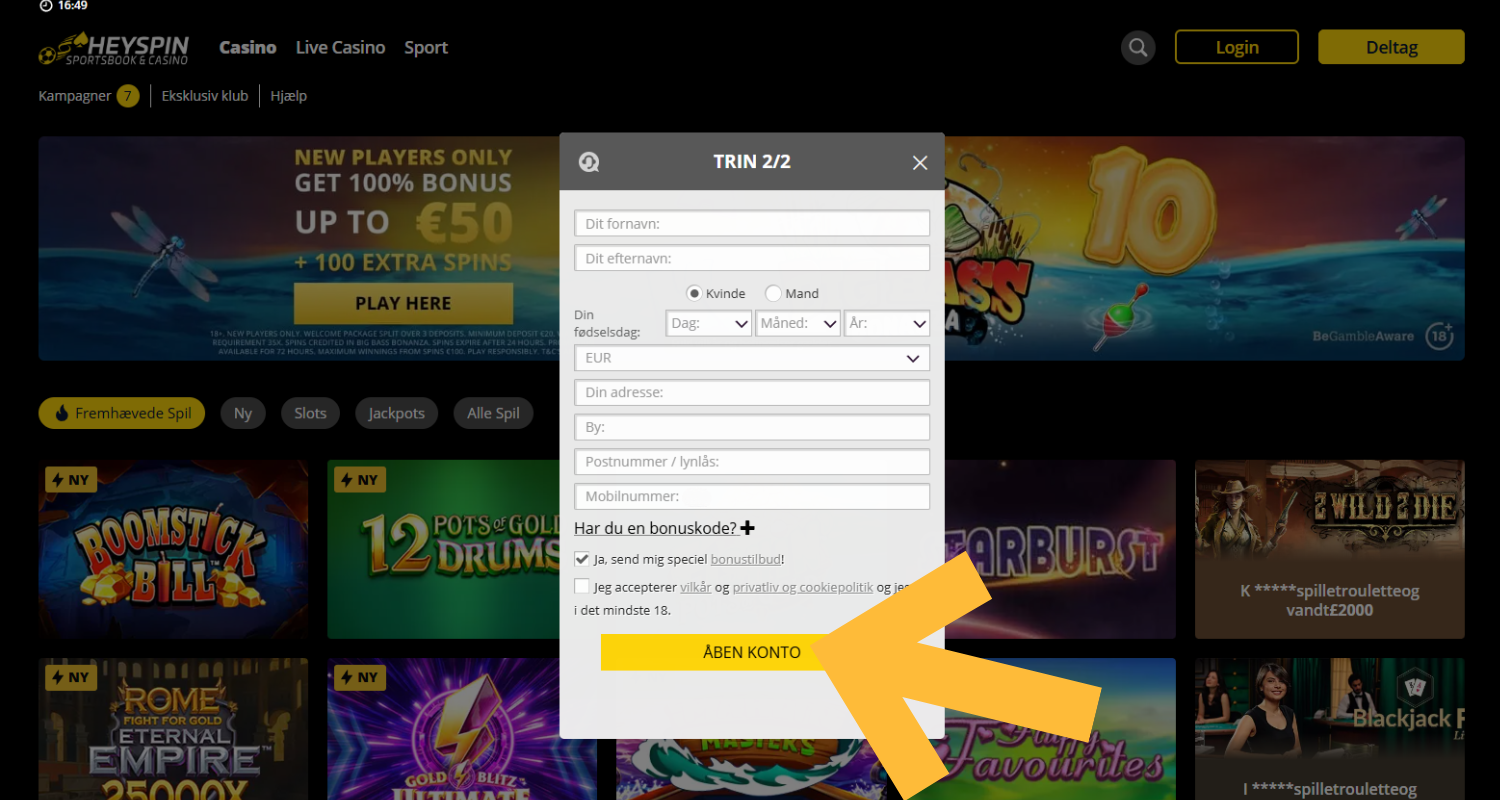
Task: Open the Kampagner menu item
Action: click(75, 96)
